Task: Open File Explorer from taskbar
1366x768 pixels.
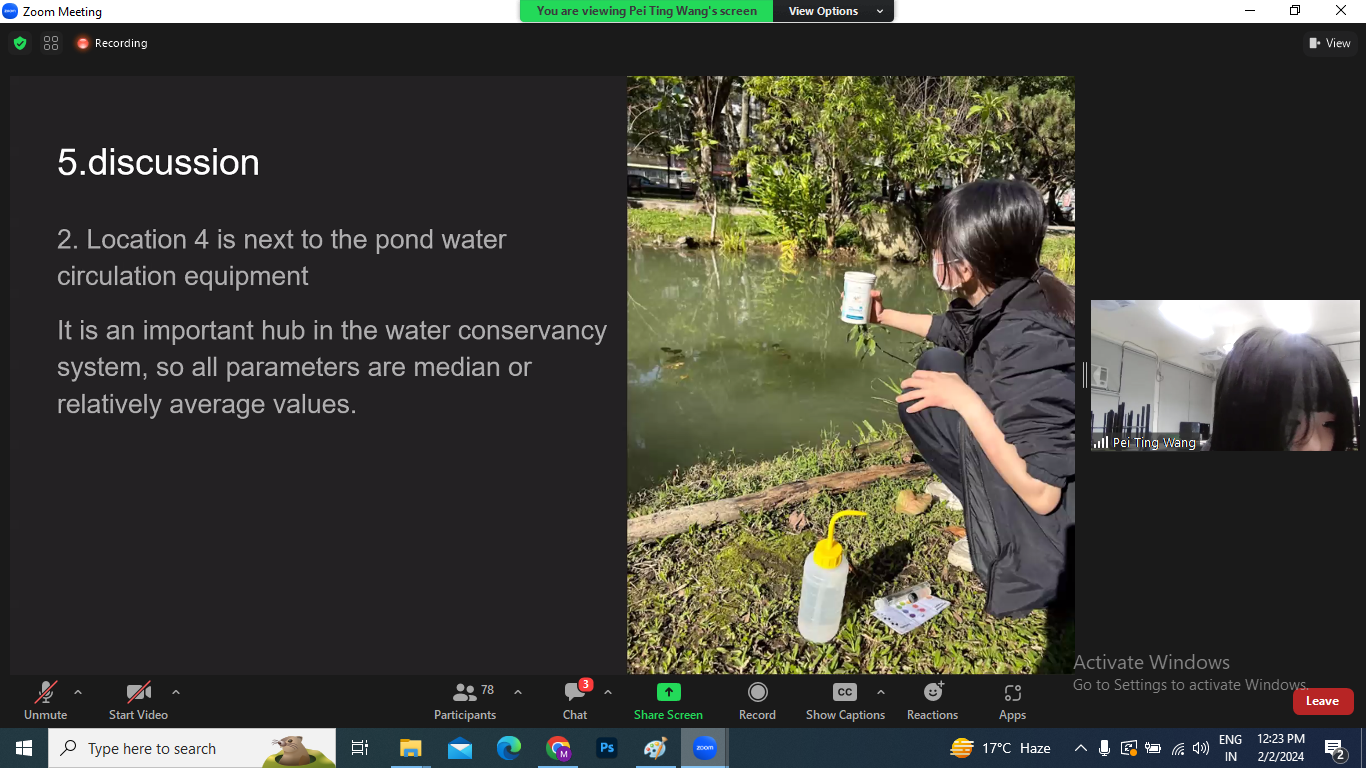Action: point(410,748)
